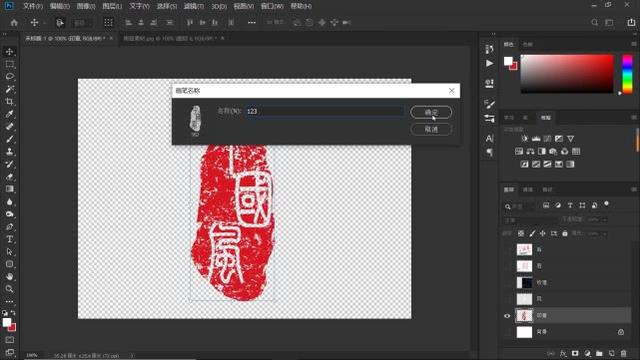The height and width of the screenshot is (360, 640).
Task: Open the 文件 (File) menu
Action: pyautogui.click(x=33, y=6)
